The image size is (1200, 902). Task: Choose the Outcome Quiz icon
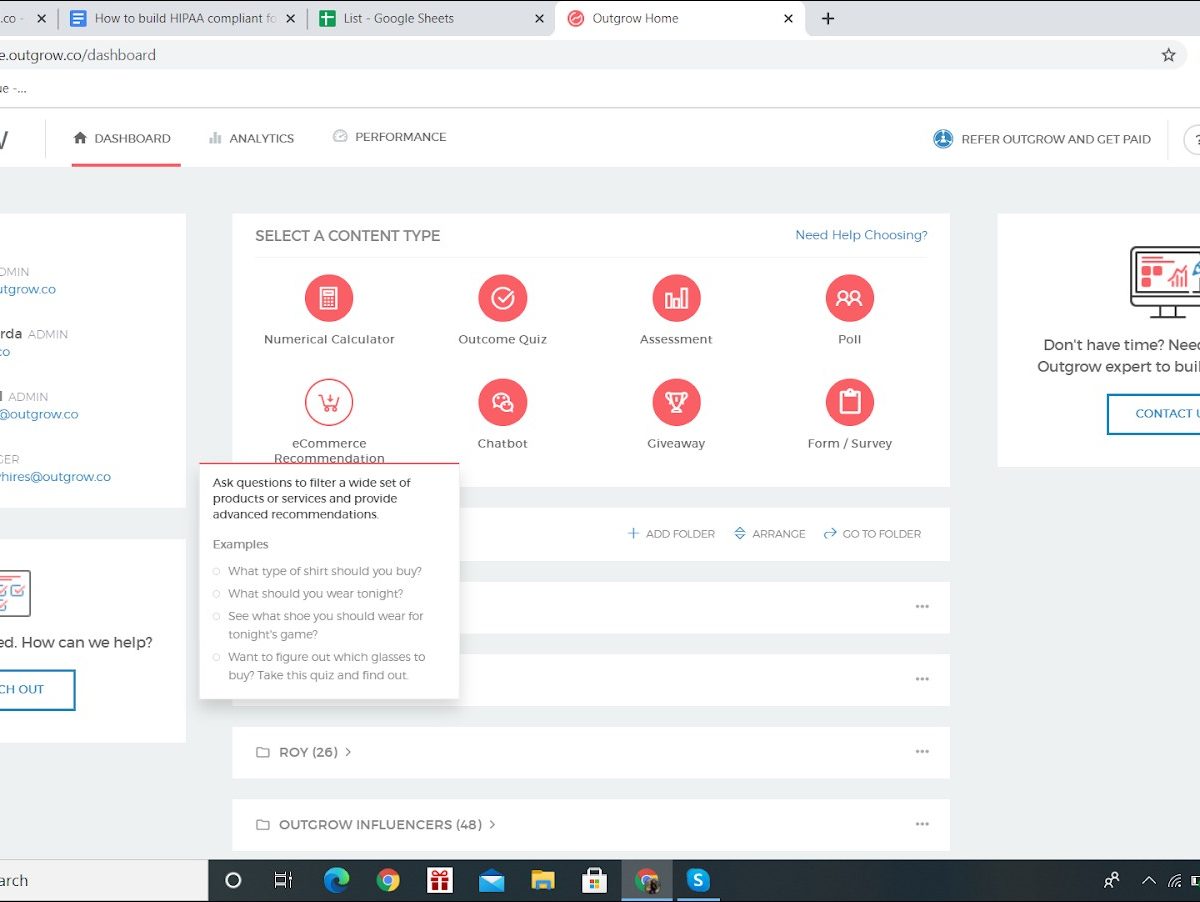coord(502,298)
